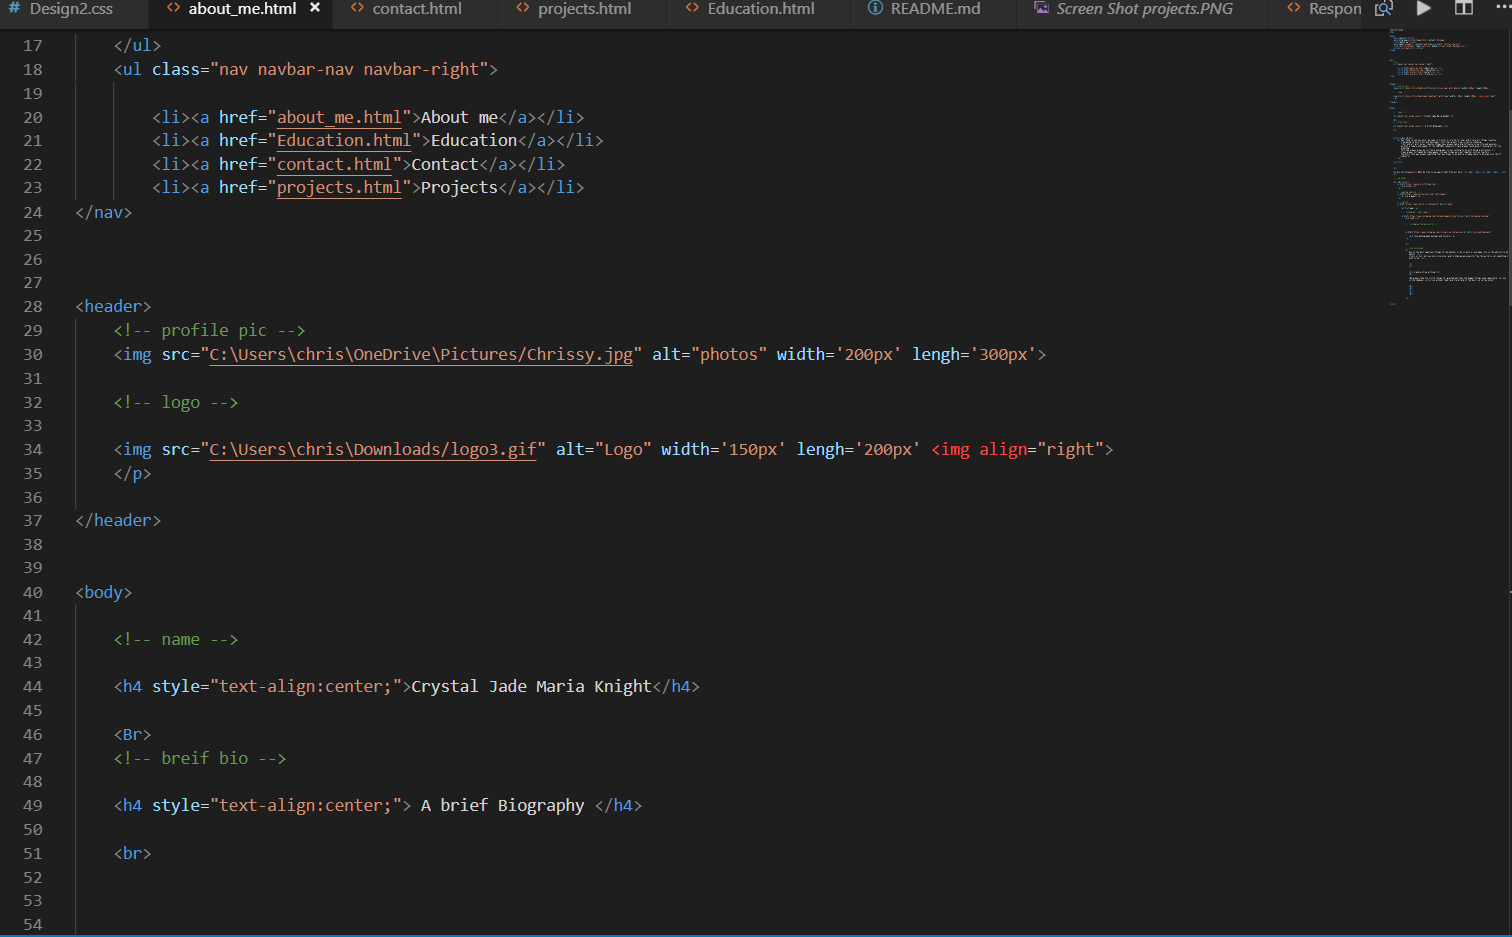Click the closing </p> tag on line 35
This screenshot has width=1512, height=937.
point(133,473)
